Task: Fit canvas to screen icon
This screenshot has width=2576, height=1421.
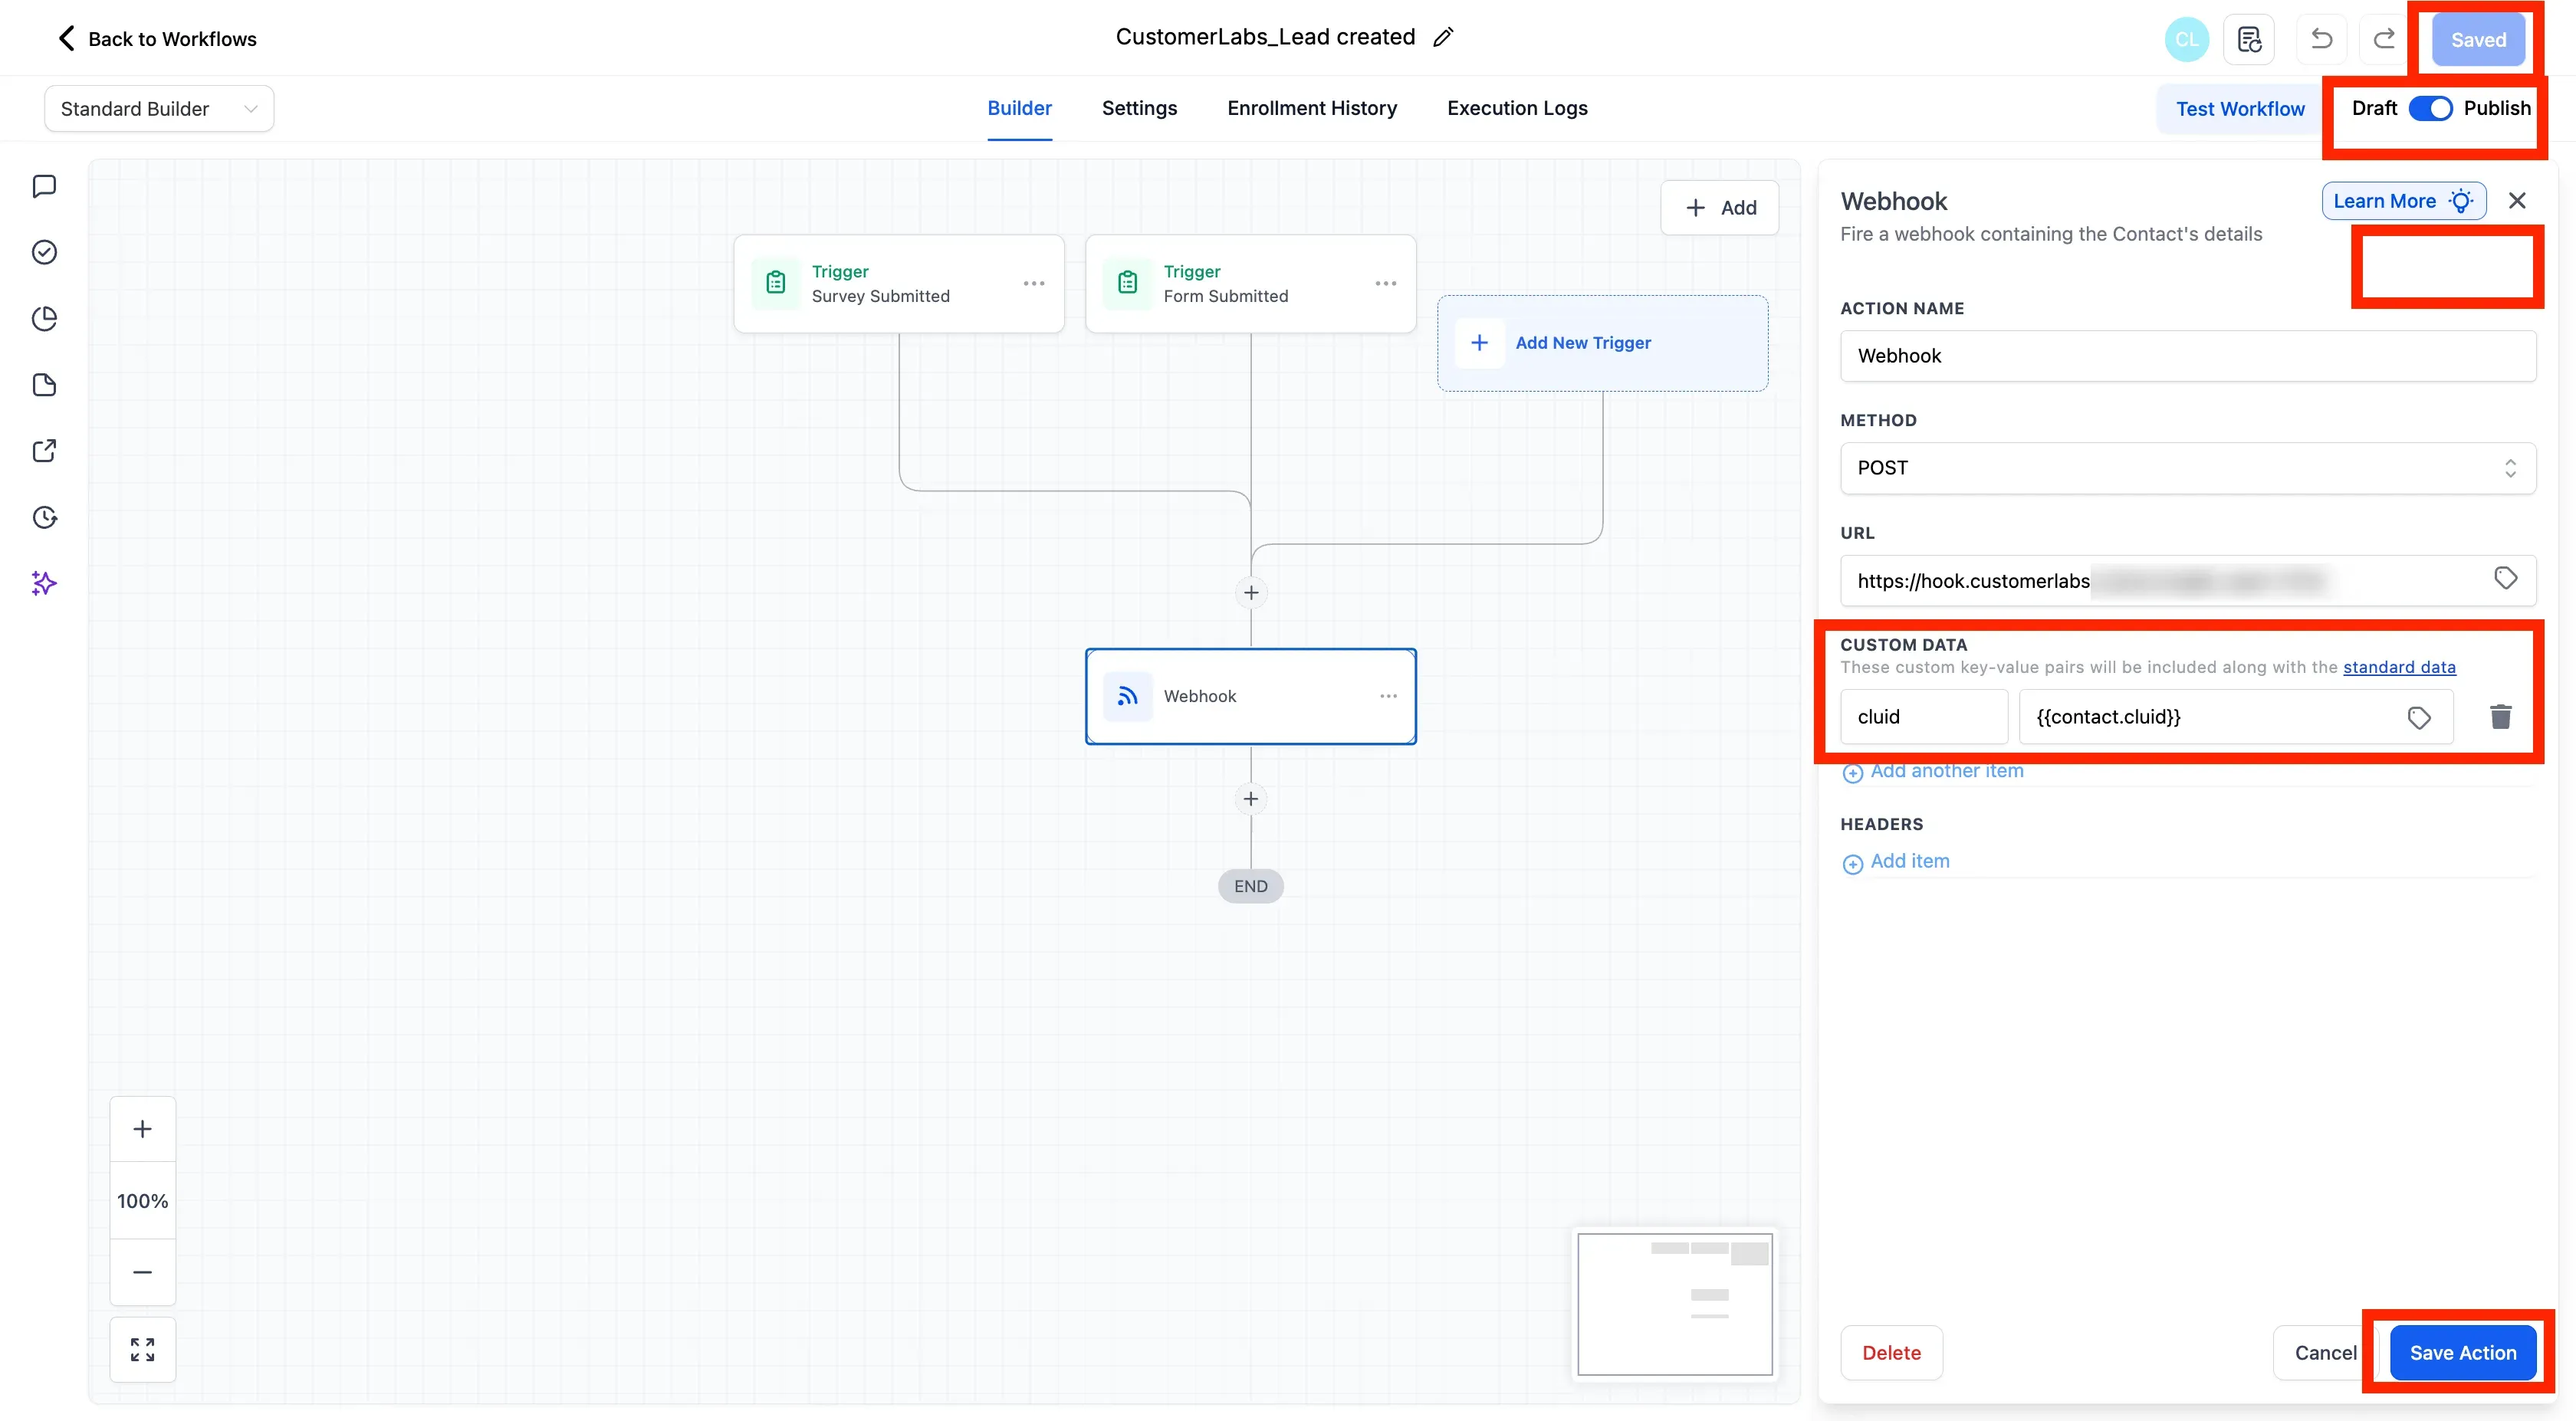Action: (x=143, y=1349)
